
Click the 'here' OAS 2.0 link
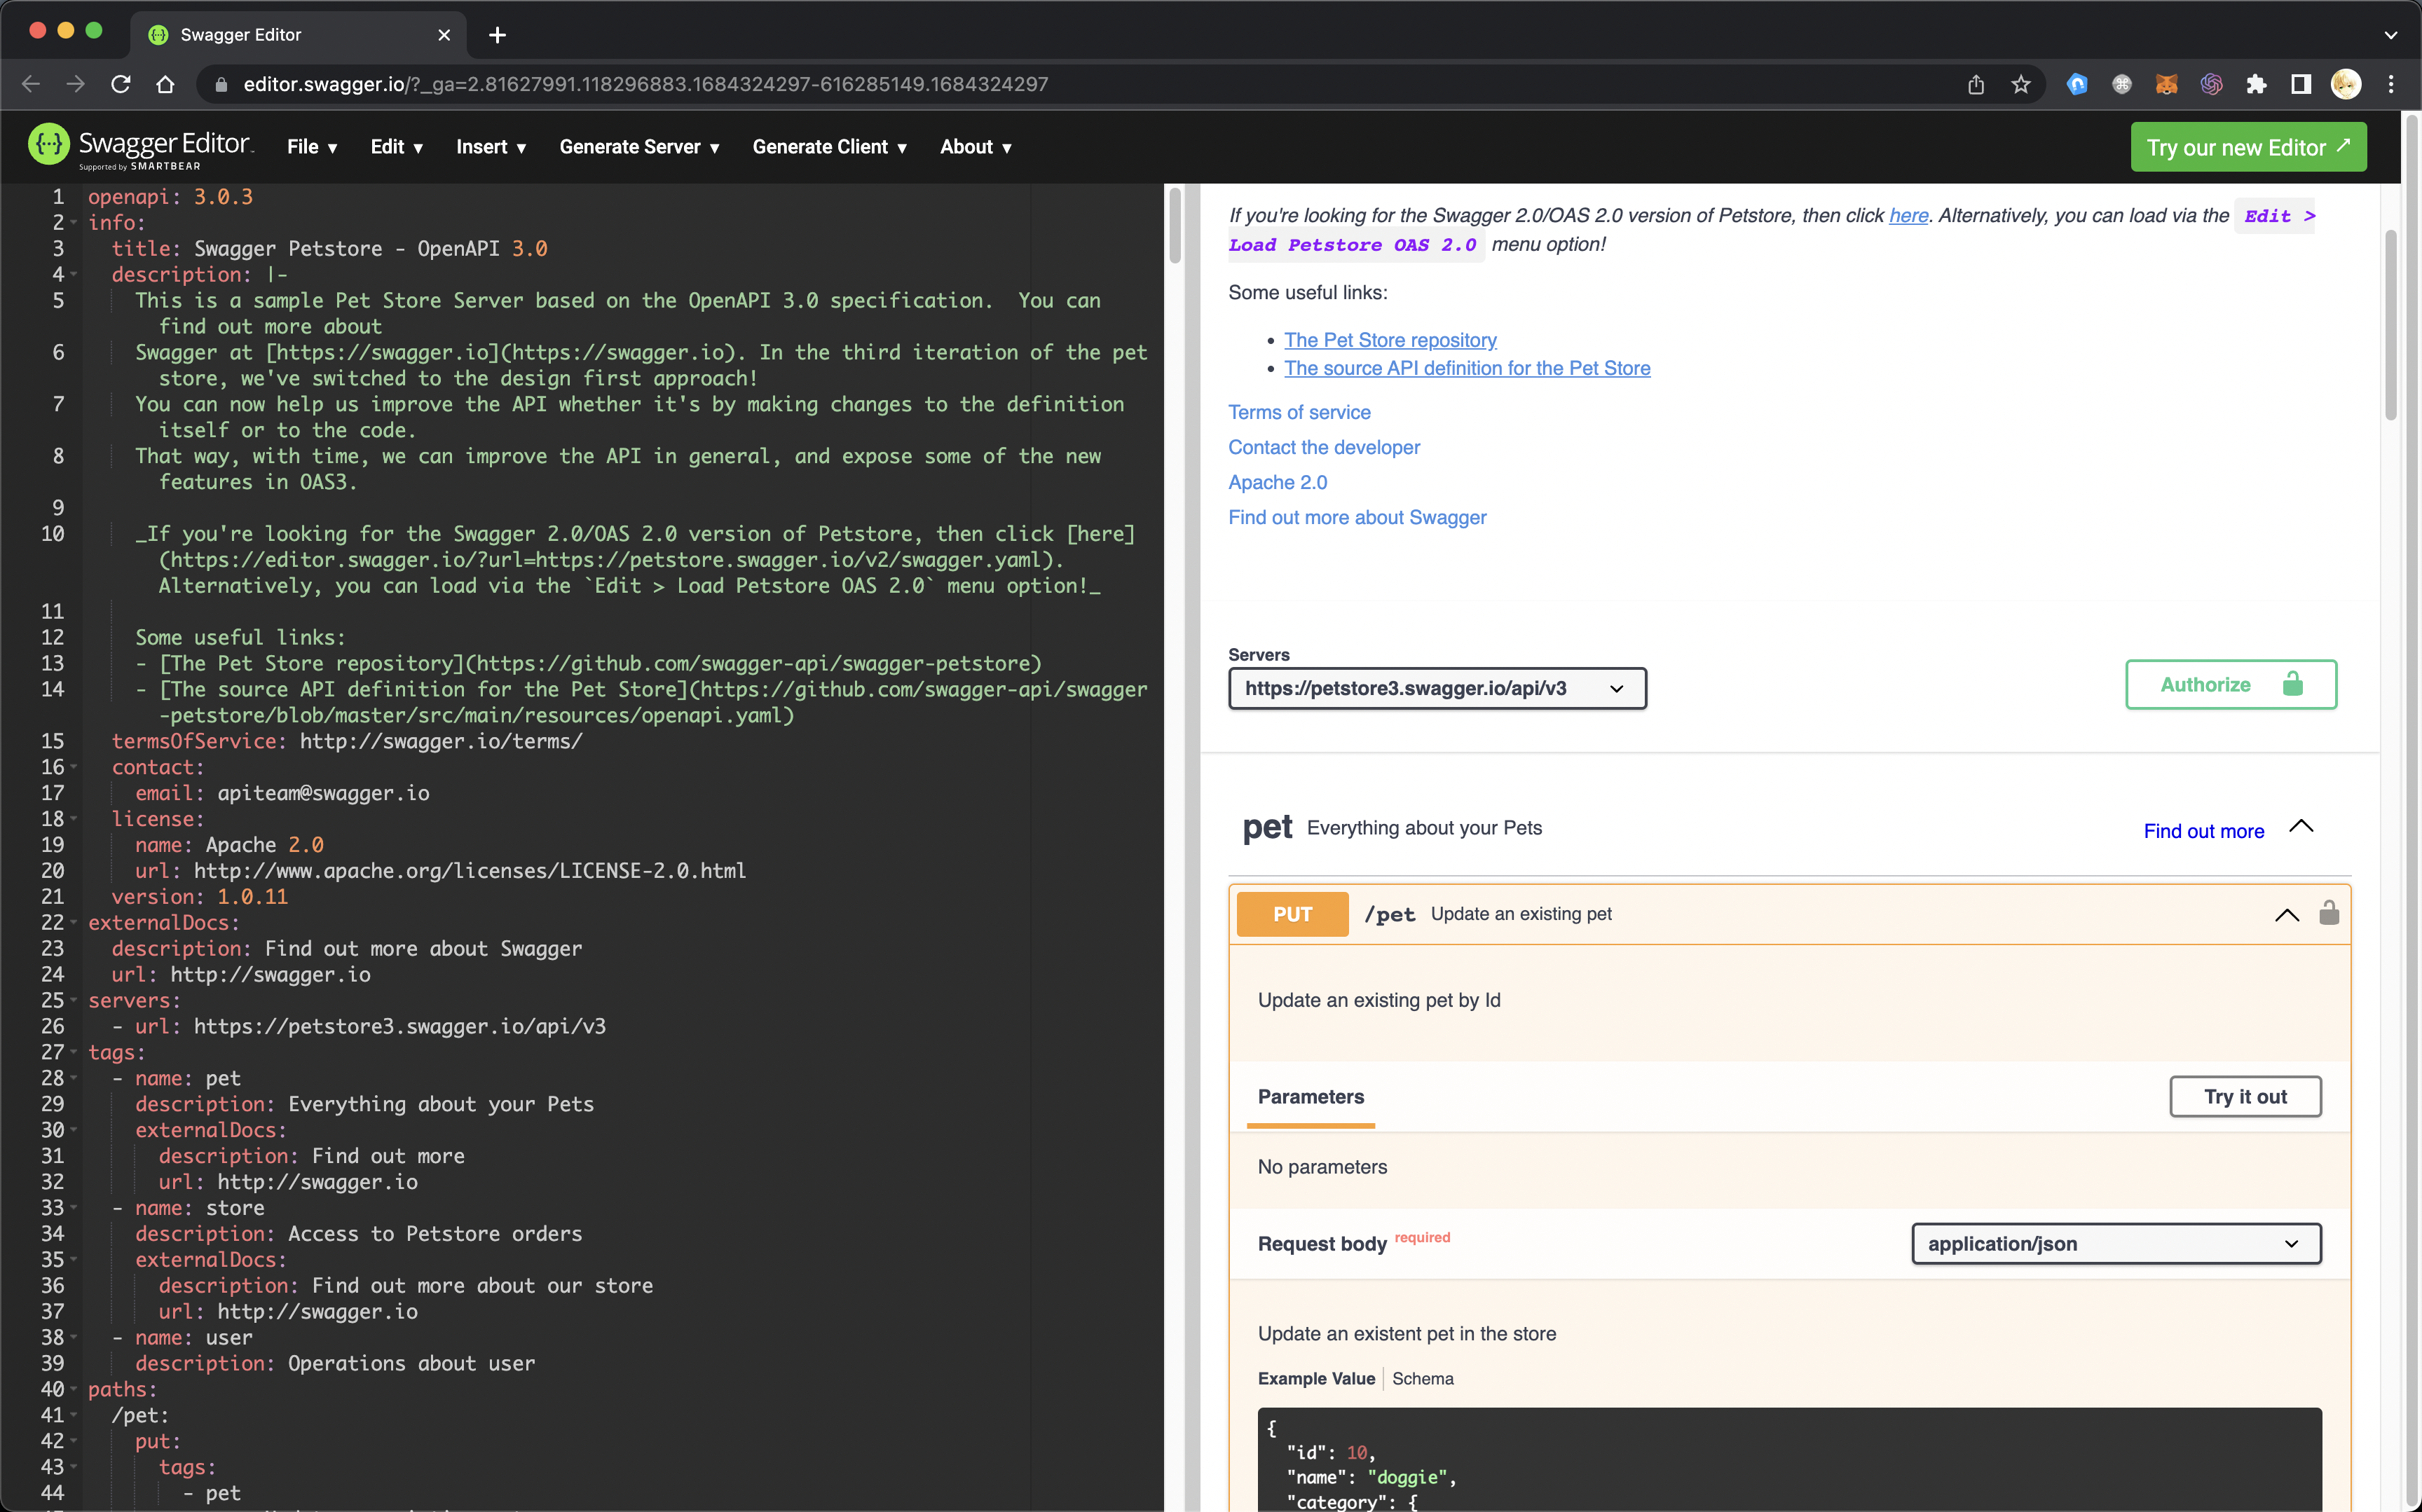1908,215
